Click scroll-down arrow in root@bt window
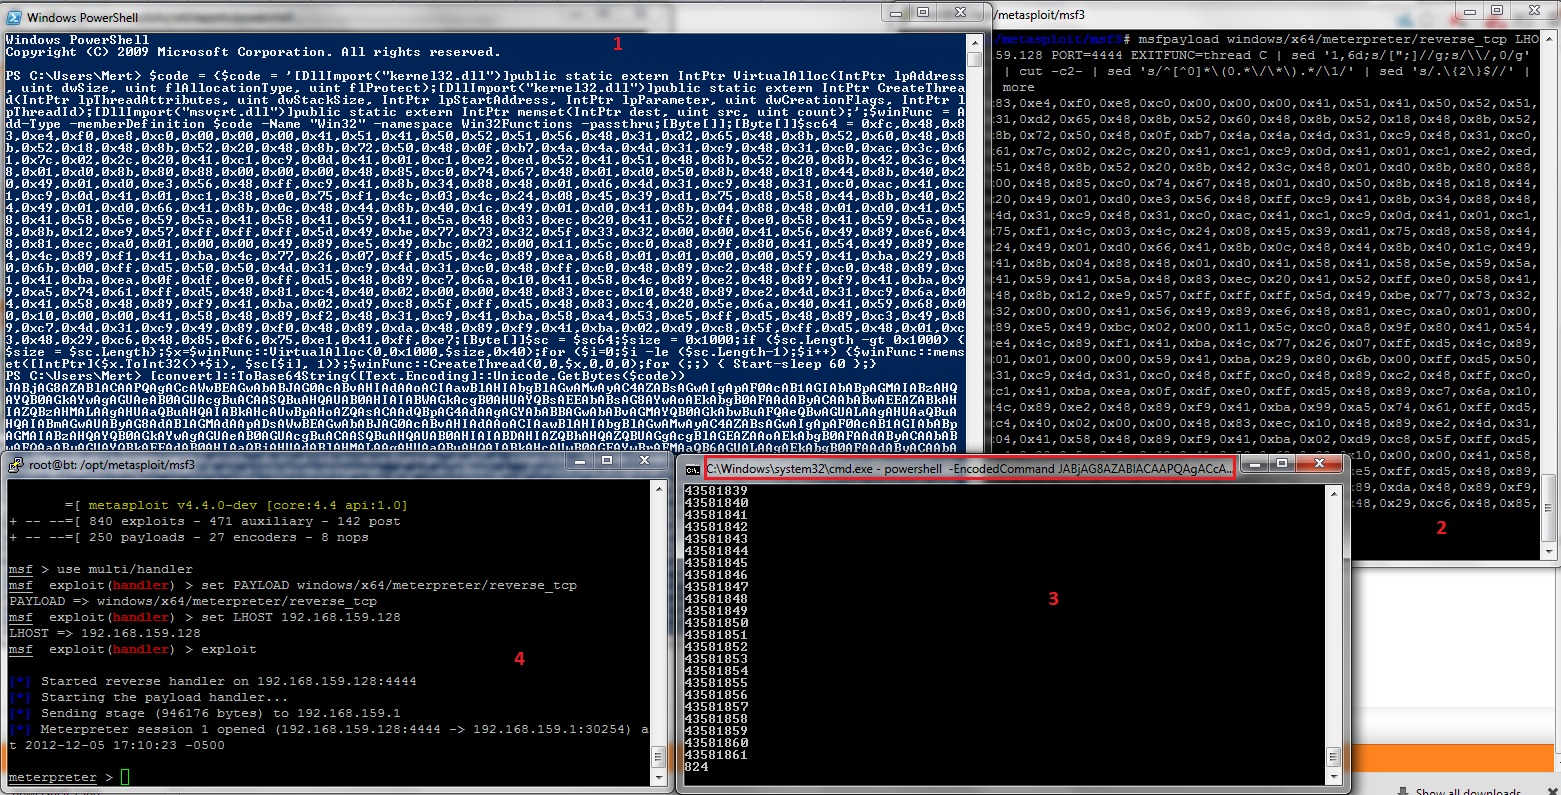Image resolution: width=1561 pixels, height=795 pixels. [658, 776]
